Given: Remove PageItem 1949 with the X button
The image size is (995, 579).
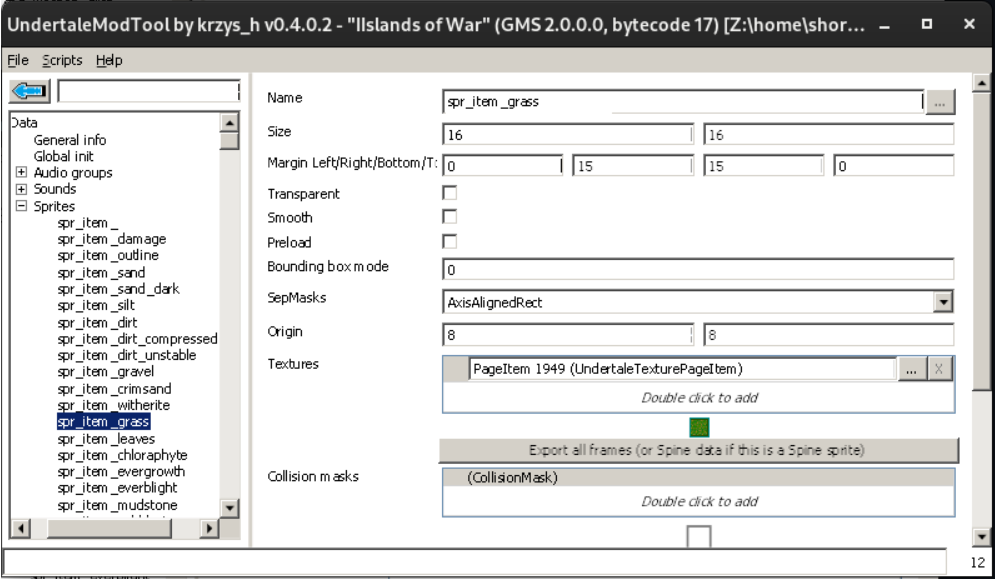Looking at the screenshot, I should tap(939, 369).
